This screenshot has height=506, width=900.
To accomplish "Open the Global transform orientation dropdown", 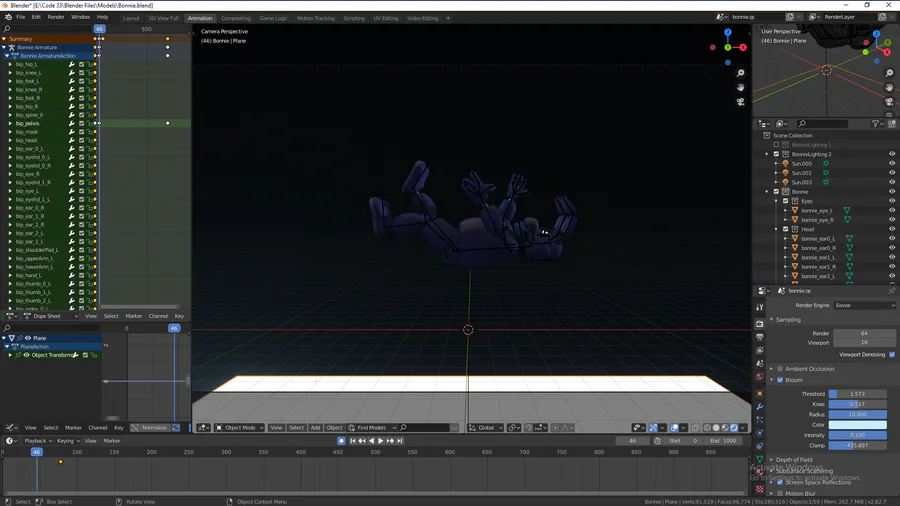I will (486, 427).
